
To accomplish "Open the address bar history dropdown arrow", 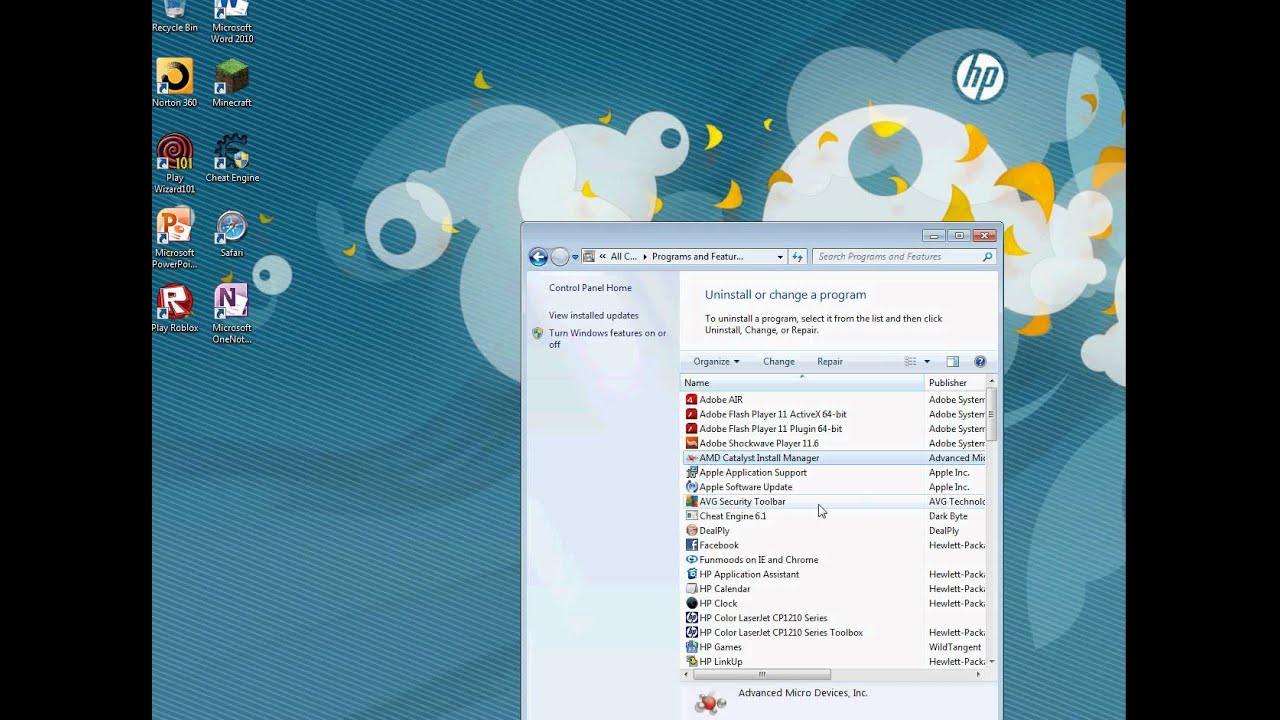I will tap(780, 257).
